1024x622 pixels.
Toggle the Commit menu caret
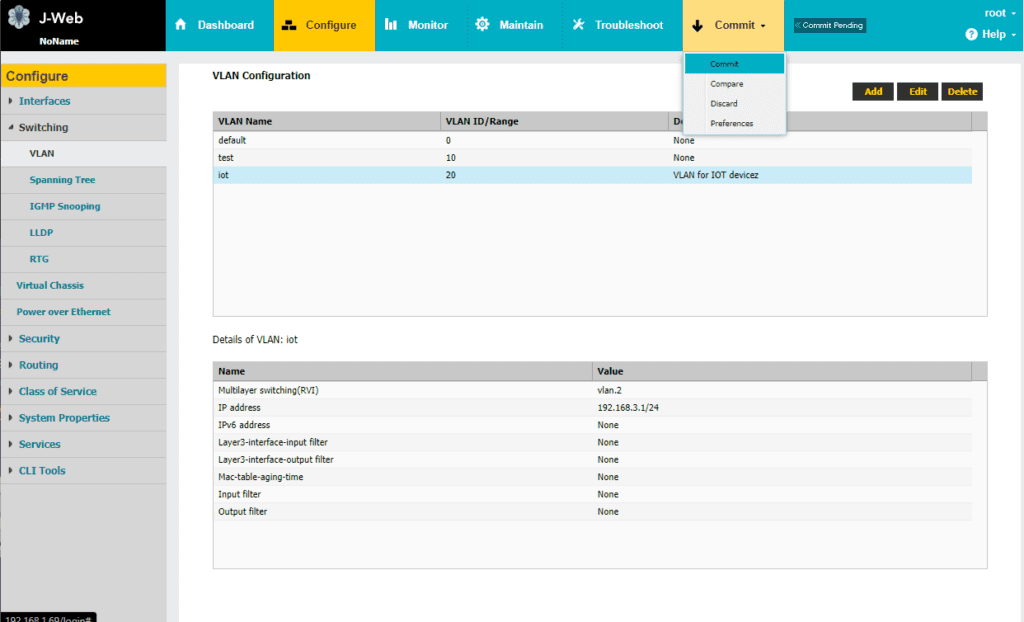(763, 26)
